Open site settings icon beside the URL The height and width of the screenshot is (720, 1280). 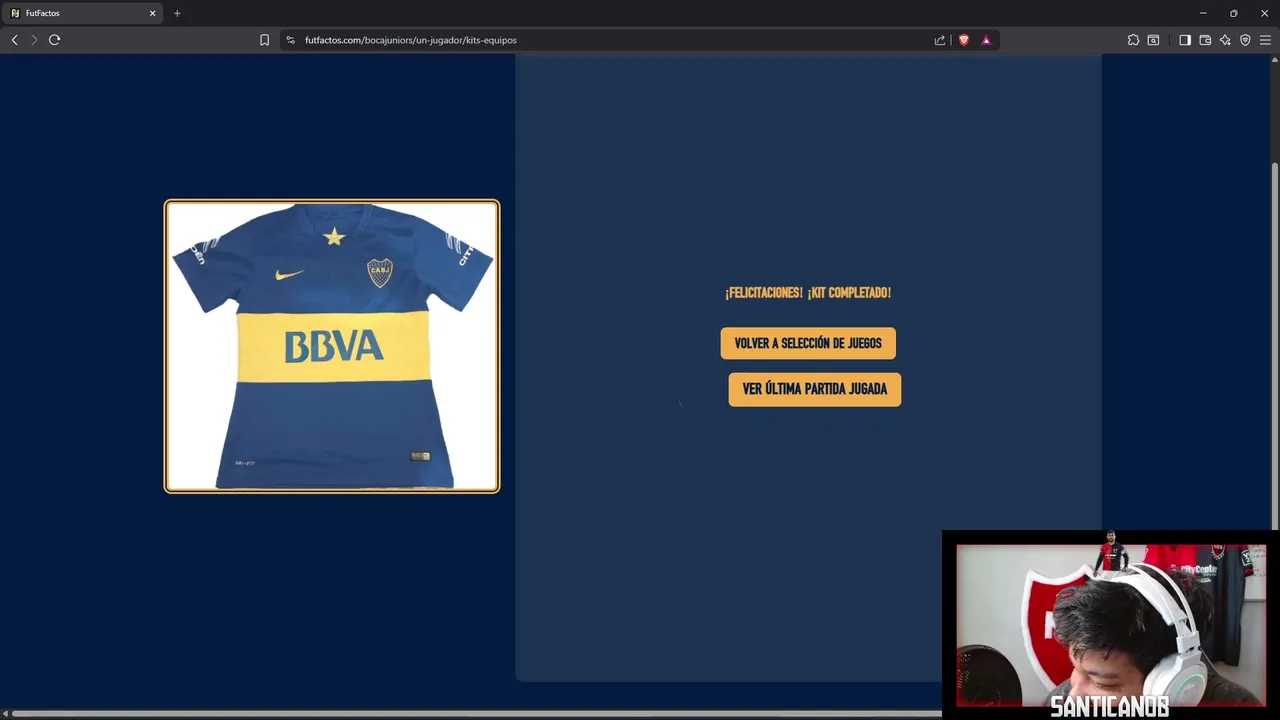(290, 40)
